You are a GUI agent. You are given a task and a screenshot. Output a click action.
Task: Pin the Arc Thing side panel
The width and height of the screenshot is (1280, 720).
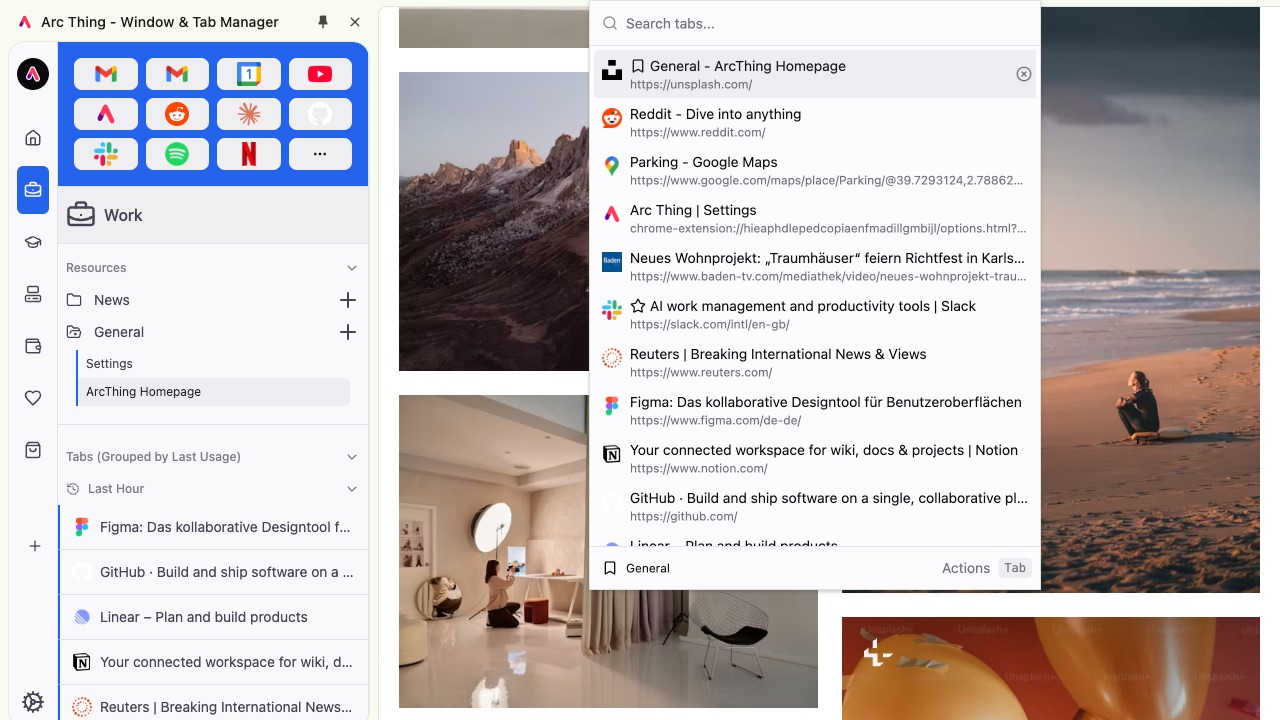coord(322,22)
